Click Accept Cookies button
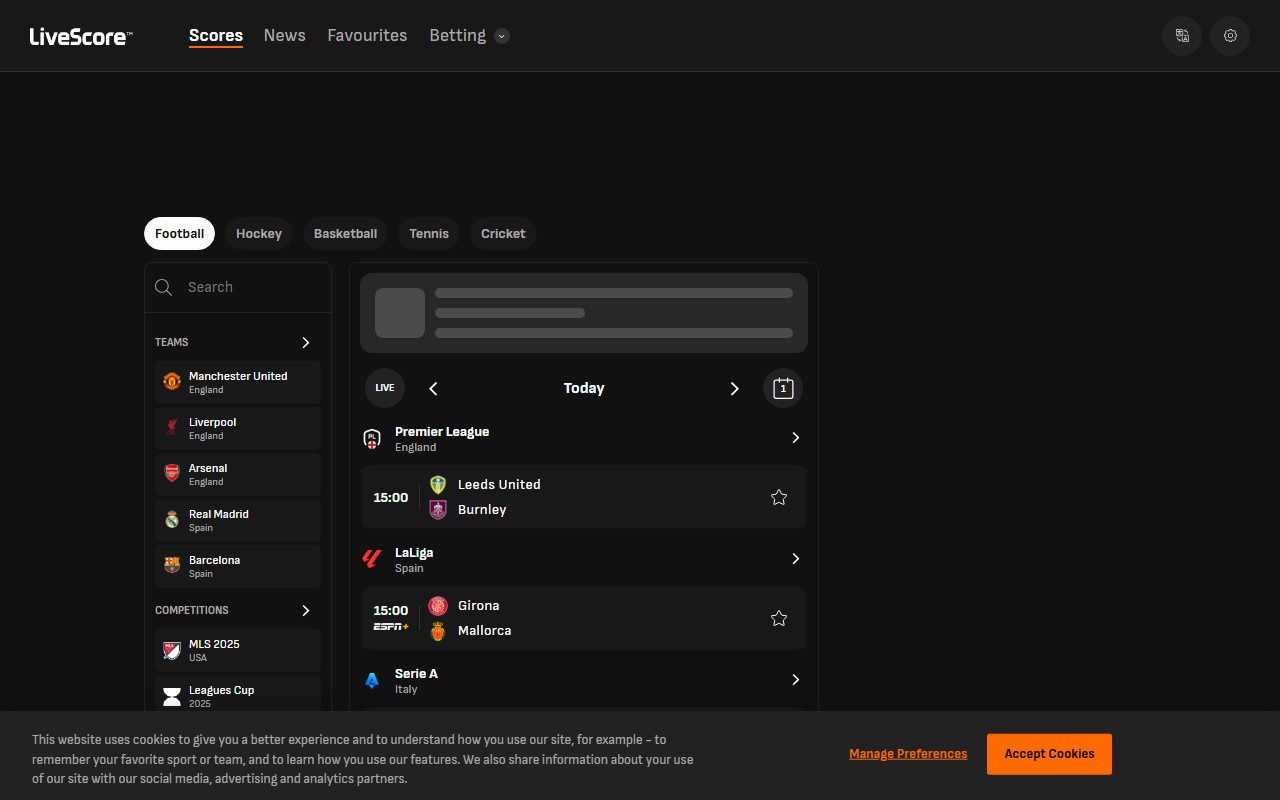The image size is (1280, 800). coord(1049,754)
